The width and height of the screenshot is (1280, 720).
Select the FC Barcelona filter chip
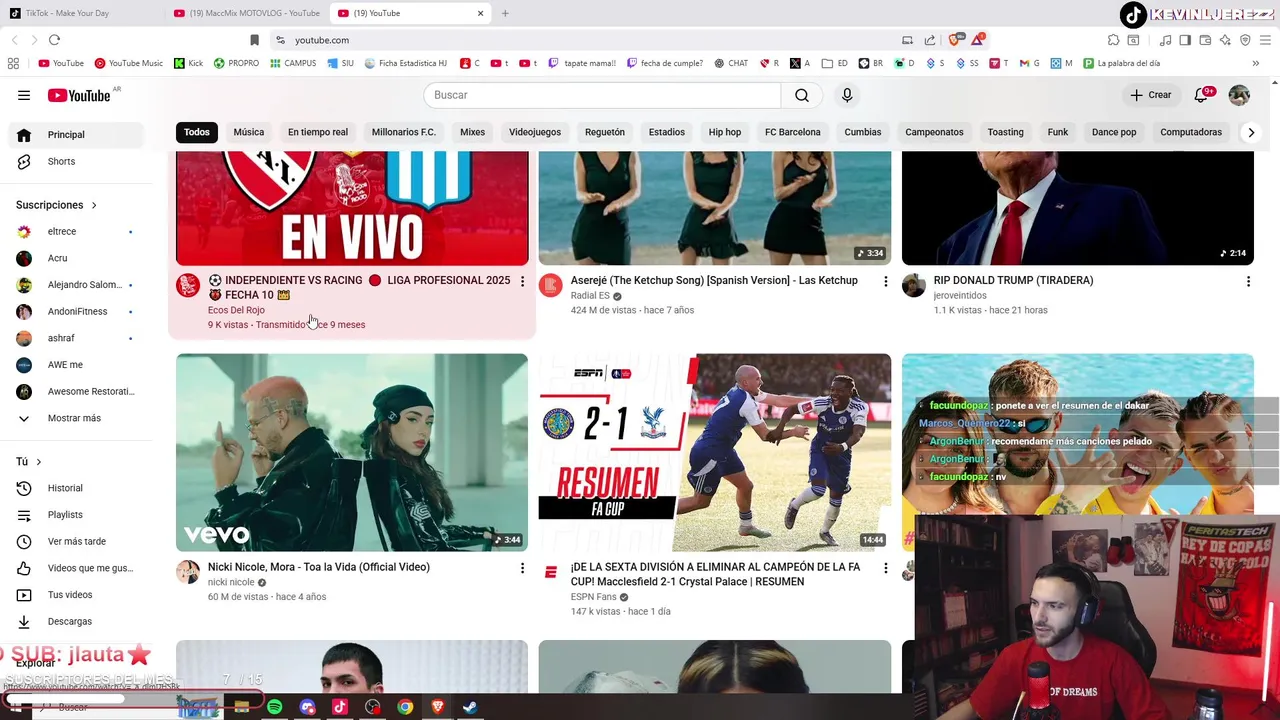(x=793, y=132)
